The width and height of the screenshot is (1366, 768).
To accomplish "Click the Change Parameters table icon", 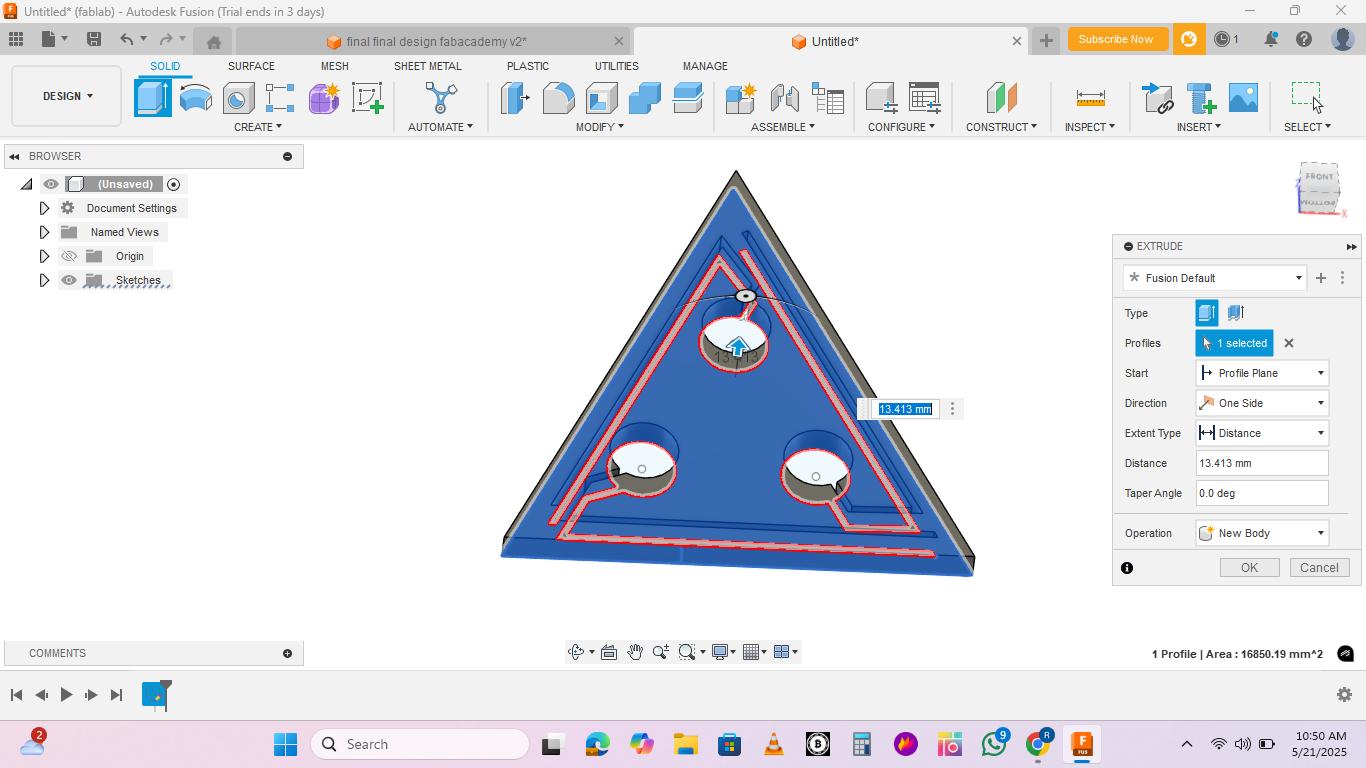I will pos(925,98).
